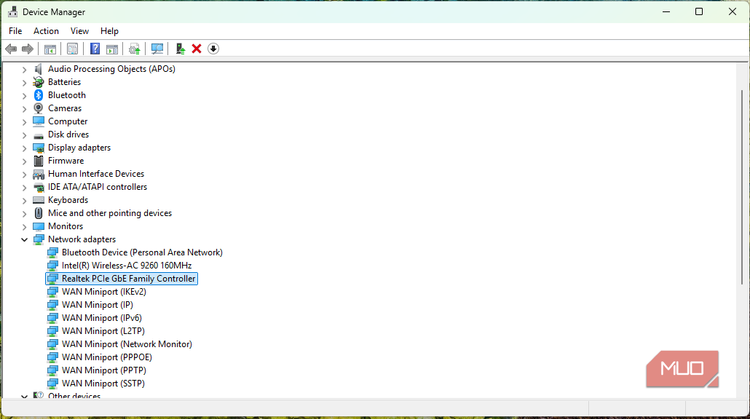Click the Computer category monitor icon
The width and height of the screenshot is (750, 419).
tap(38, 121)
